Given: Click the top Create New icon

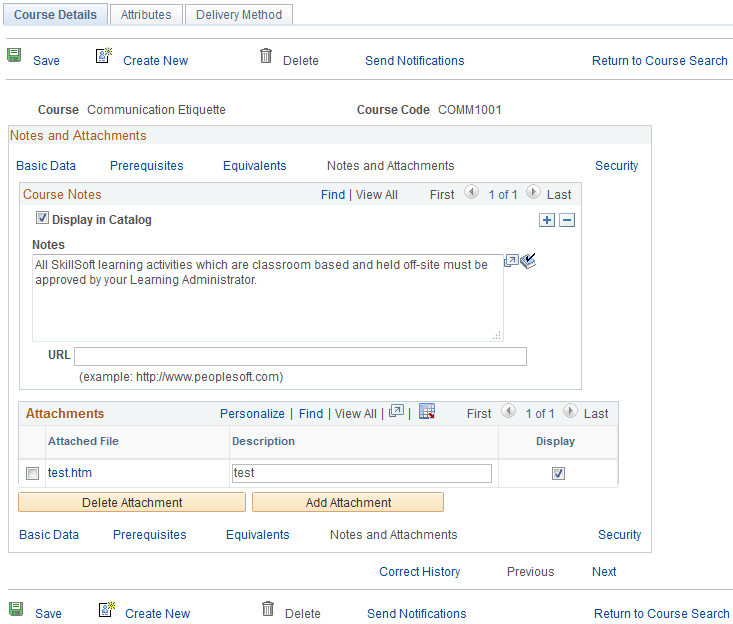Looking at the screenshot, I should click(104, 57).
